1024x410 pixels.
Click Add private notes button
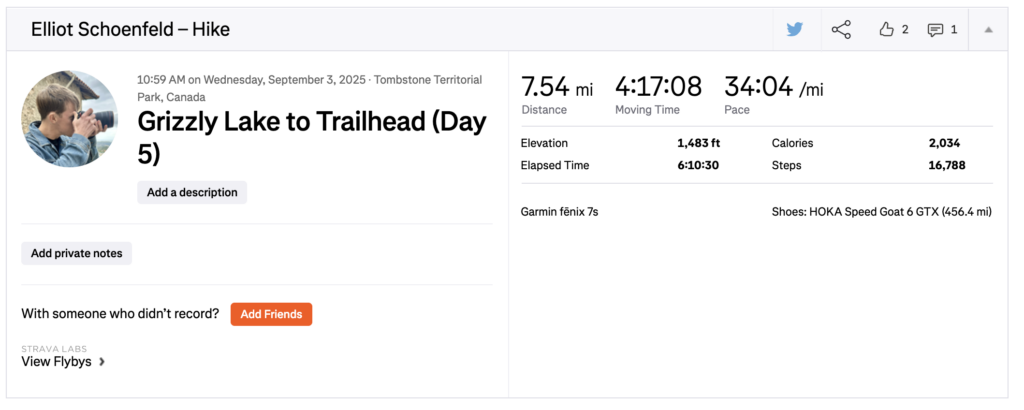coord(77,253)
